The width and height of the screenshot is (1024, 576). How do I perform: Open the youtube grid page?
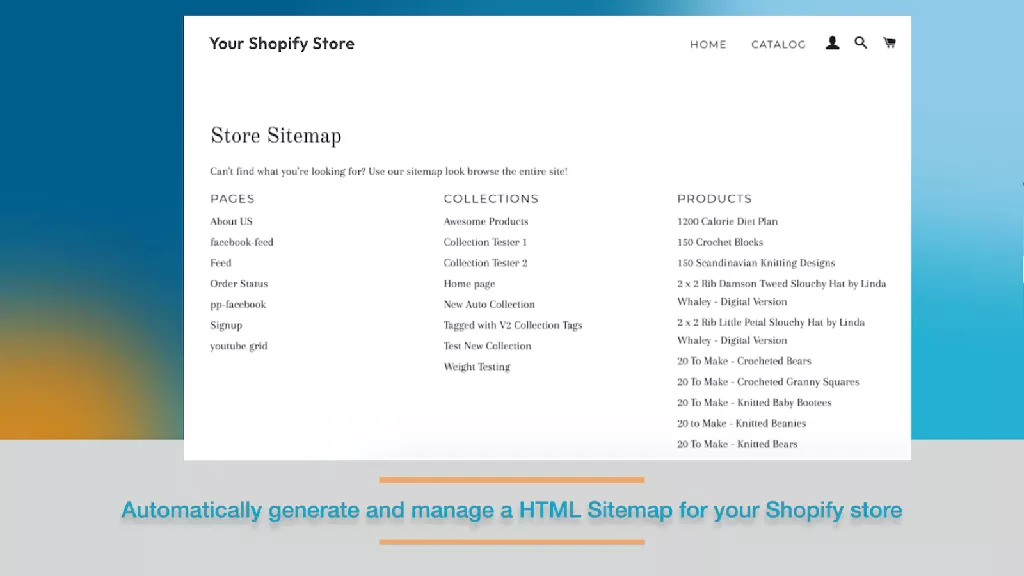tap(237, 345)
